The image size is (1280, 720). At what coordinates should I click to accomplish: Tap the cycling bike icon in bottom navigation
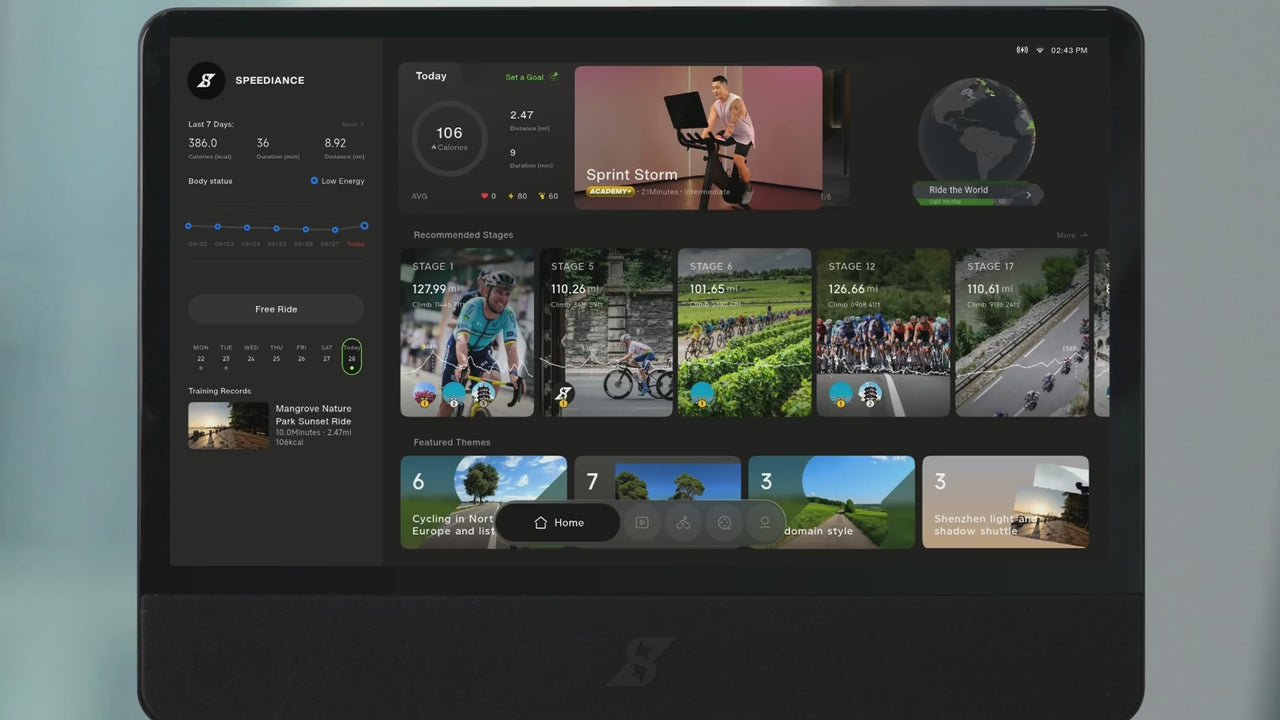[x=683, y=522]
